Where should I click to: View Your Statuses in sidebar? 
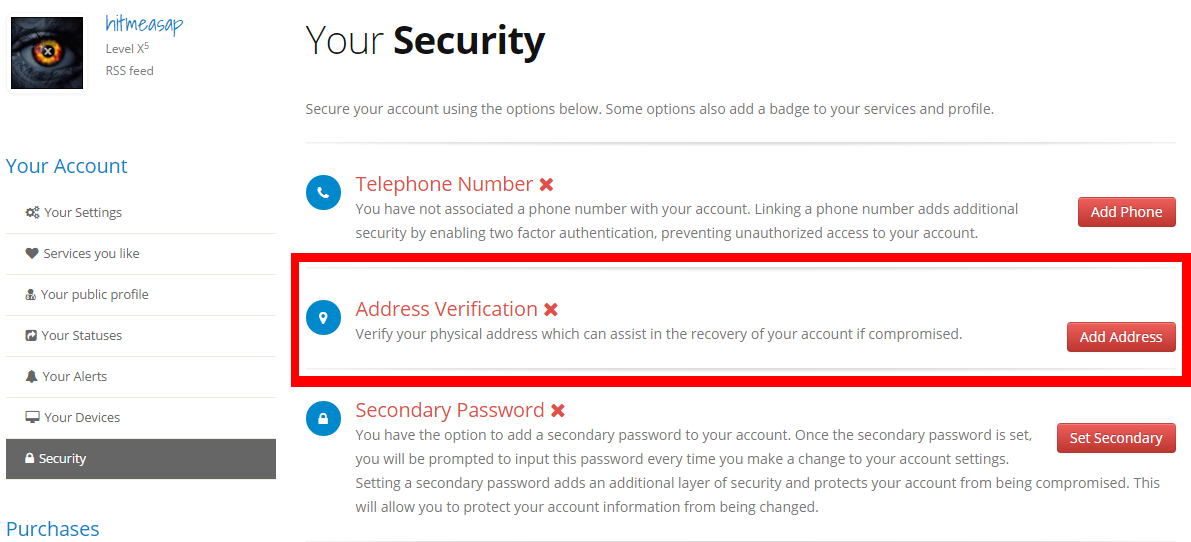point(81,335)
